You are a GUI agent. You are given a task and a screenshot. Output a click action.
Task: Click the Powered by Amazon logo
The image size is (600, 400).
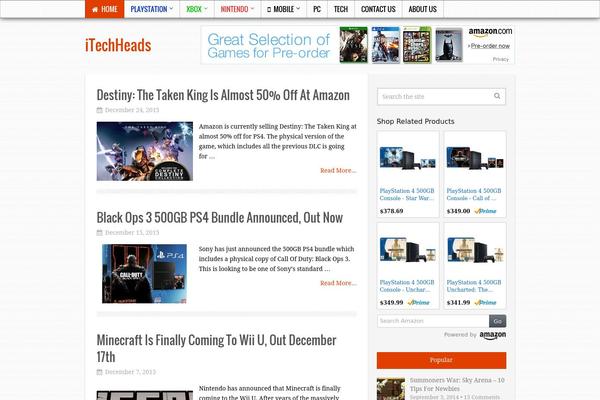[x=492, y=335]
